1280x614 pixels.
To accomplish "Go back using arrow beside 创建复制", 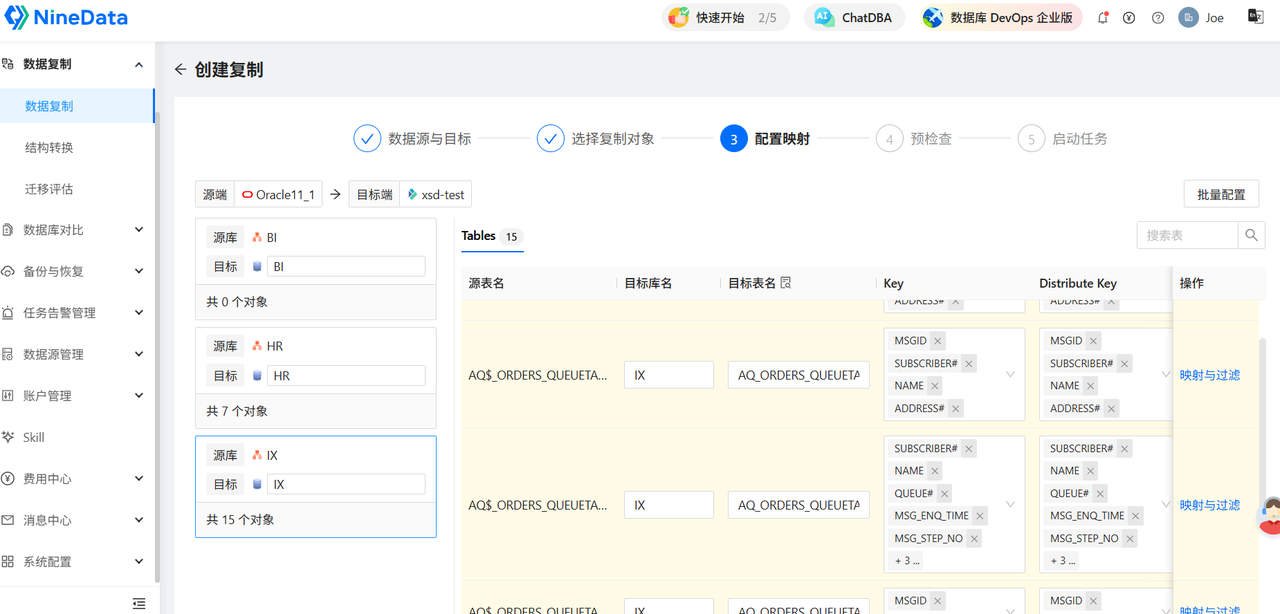I will (x=180, y=70).
